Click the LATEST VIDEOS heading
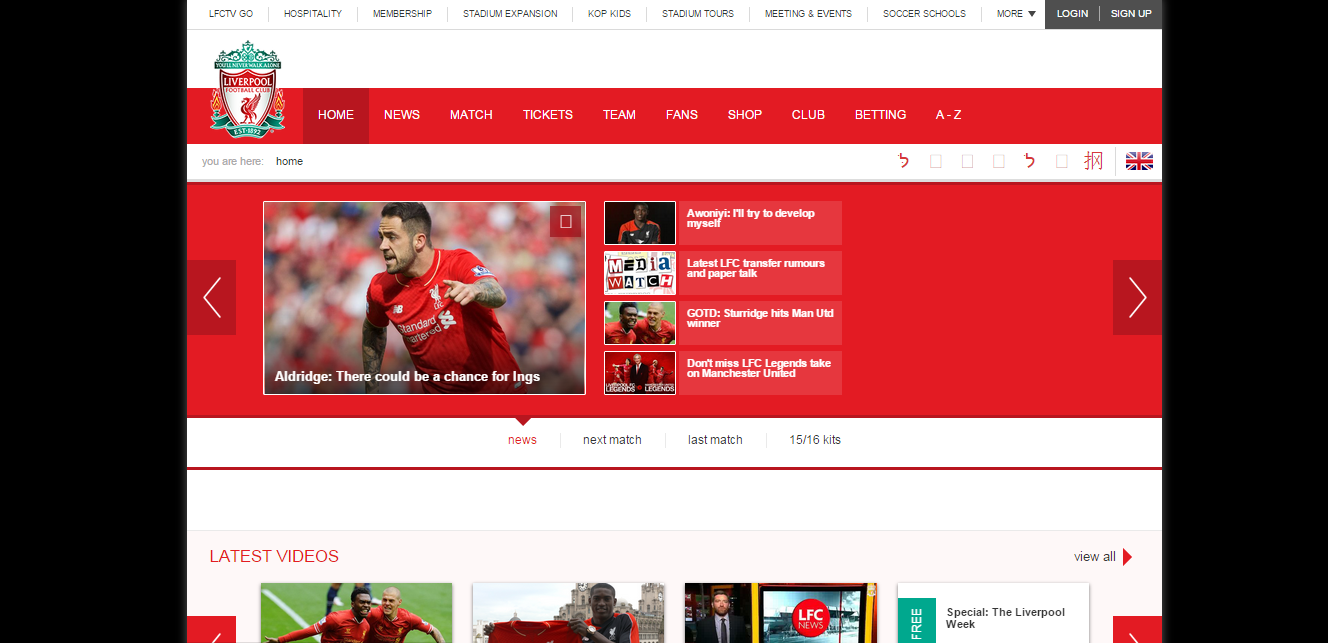 (274, 556)
